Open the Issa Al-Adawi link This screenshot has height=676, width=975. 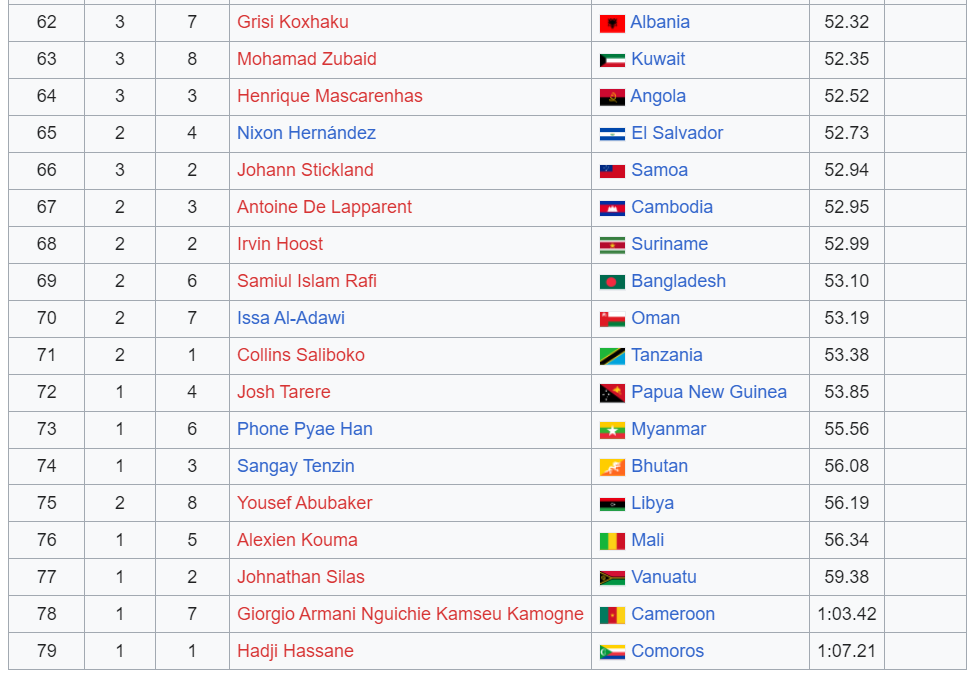[290, 318]
